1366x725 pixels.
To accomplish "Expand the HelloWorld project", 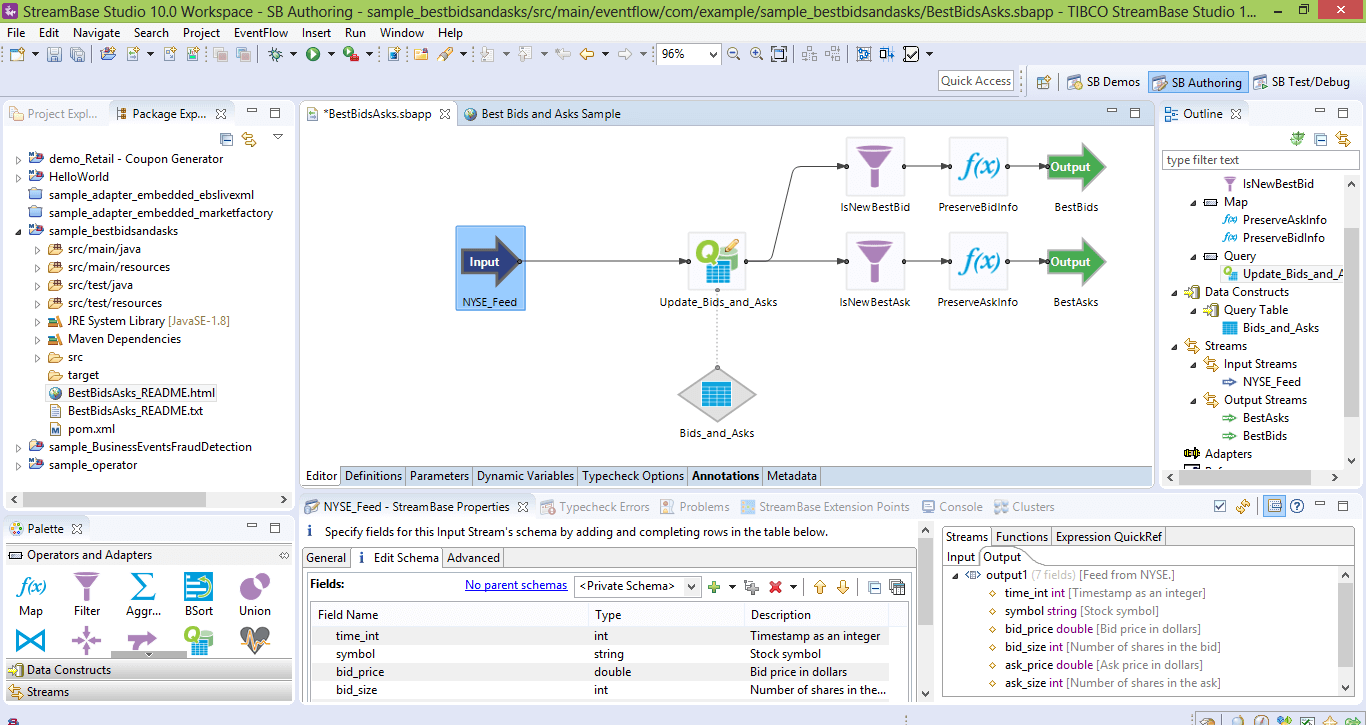I will (18, 177).
